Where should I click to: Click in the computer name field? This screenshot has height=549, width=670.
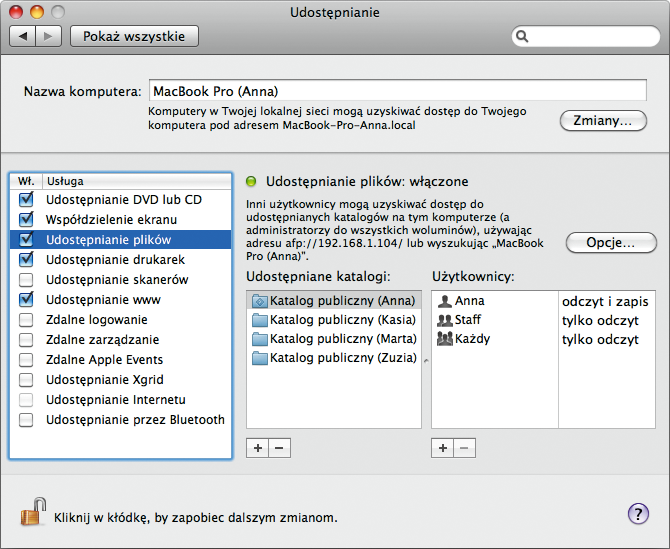click(397, 91)
